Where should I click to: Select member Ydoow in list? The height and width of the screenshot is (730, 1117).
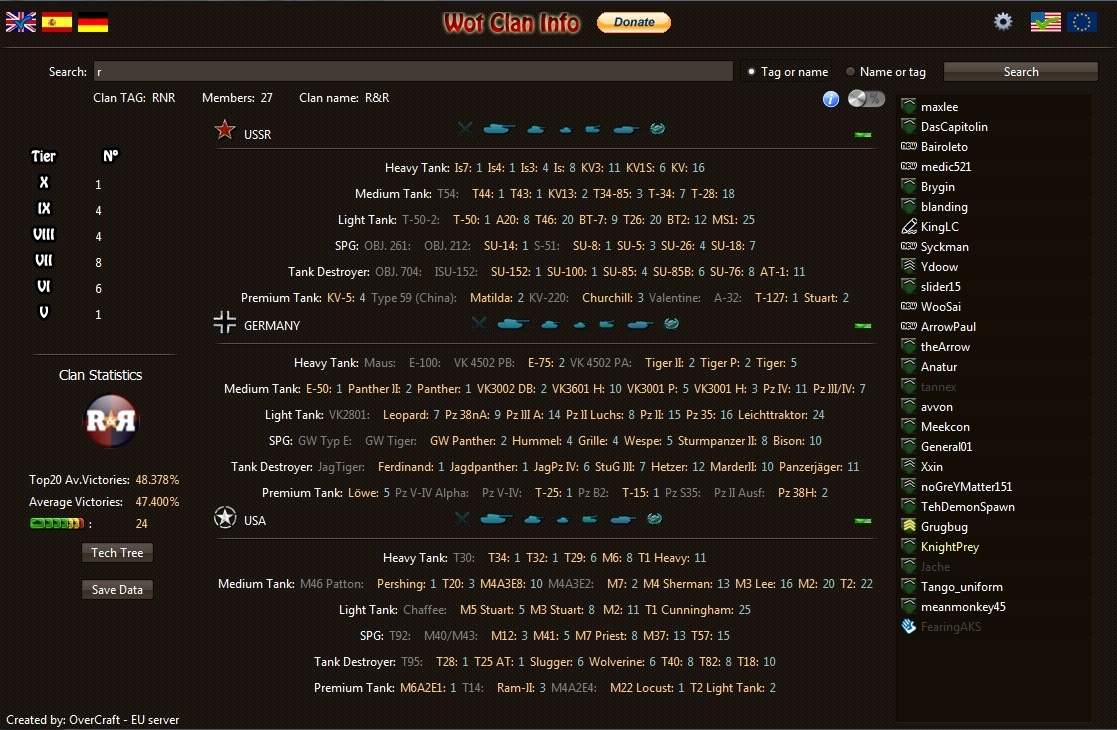point(939,266)
